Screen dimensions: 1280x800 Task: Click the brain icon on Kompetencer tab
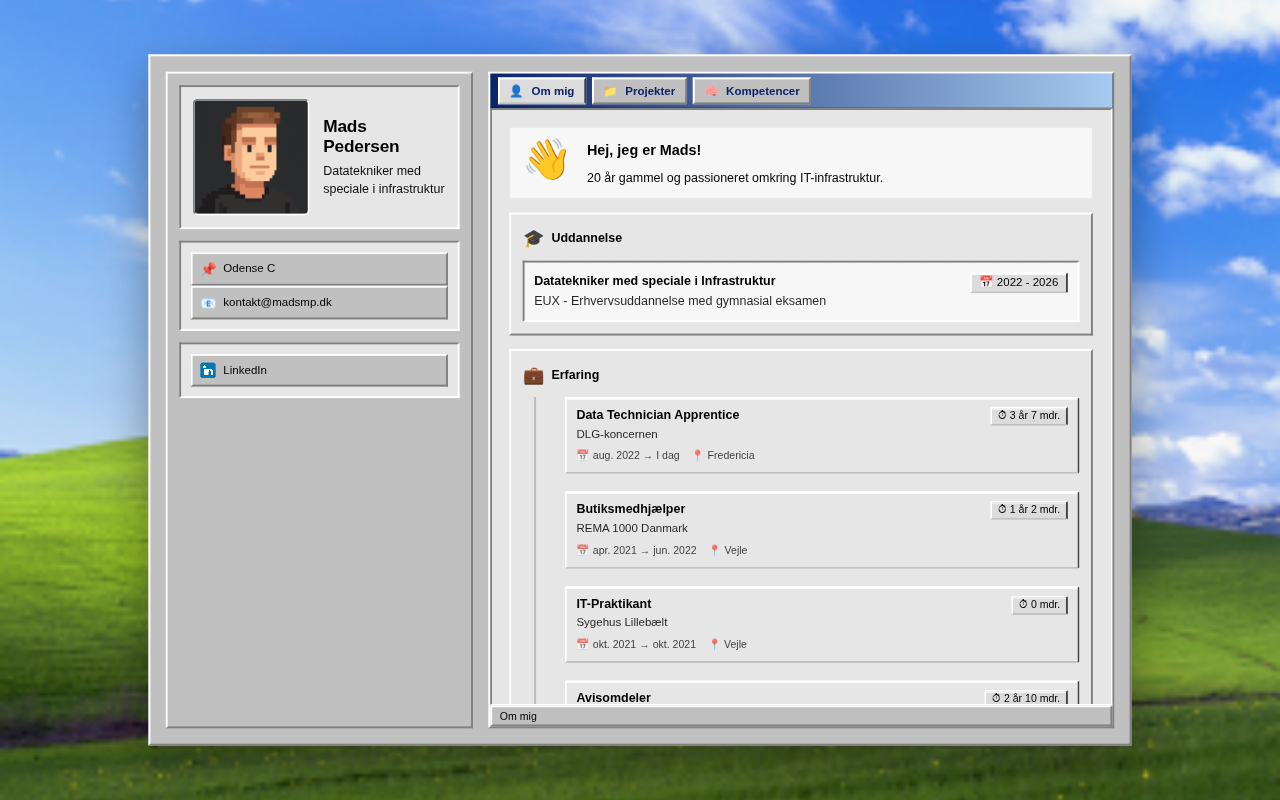pos(711,91)
